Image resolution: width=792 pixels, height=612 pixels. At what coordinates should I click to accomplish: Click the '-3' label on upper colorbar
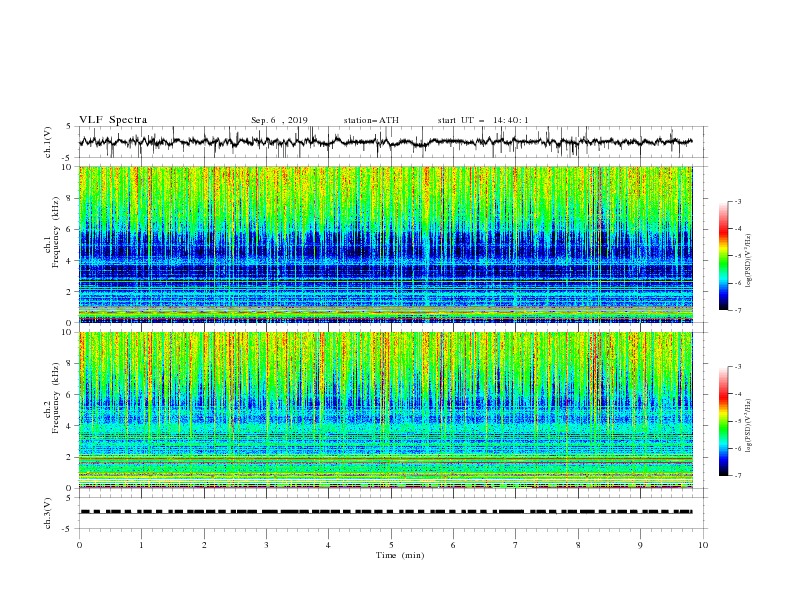(737, 201)
